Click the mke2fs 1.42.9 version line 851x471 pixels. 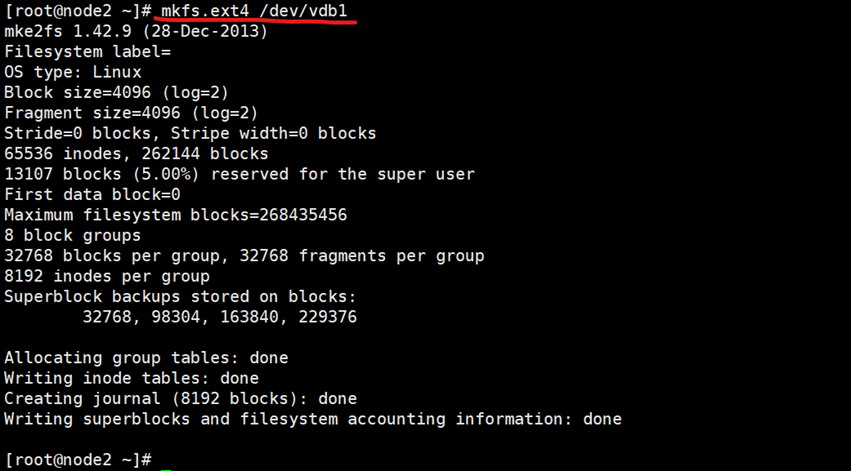pos(135,31)
